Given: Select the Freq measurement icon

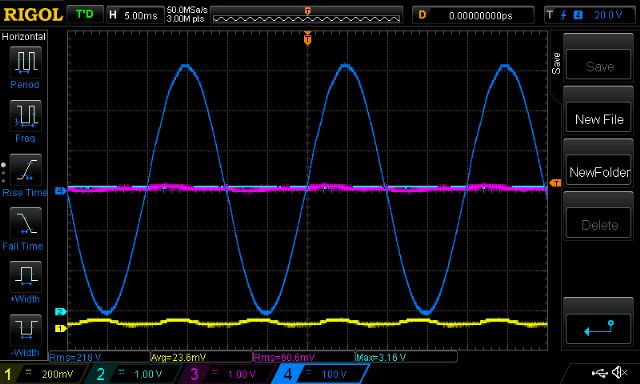Looking at the screenshot, I should (x=25, y=115).
